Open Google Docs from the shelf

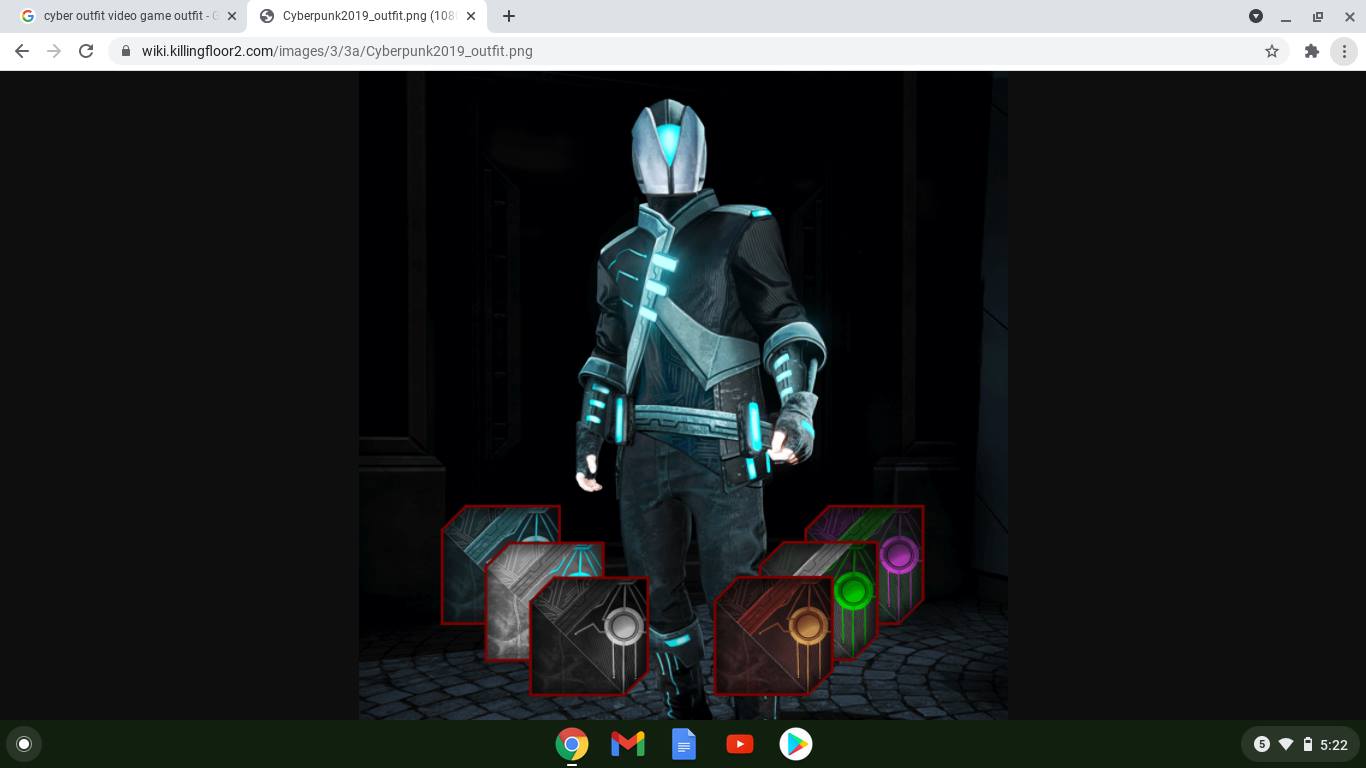(684, 744)
